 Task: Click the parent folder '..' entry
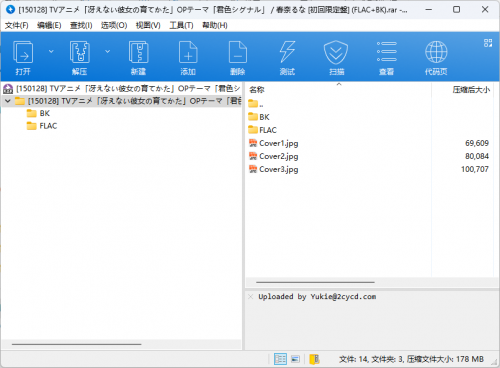(256, 104)
